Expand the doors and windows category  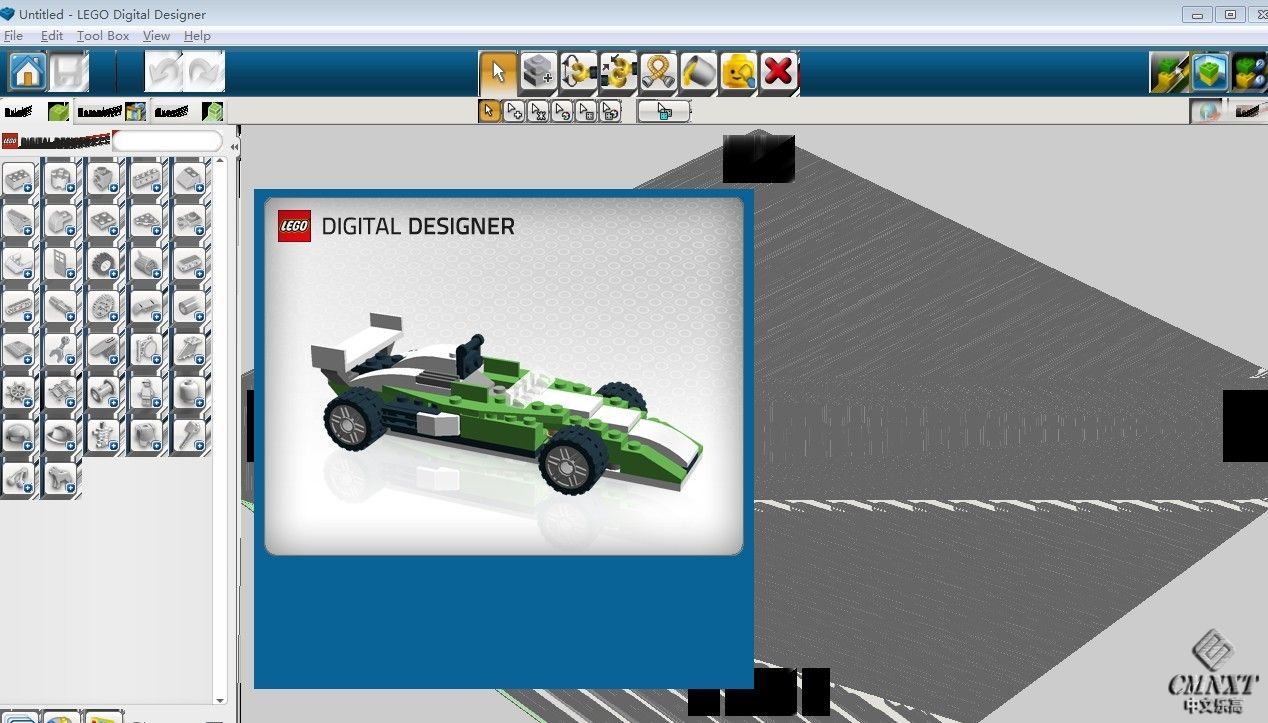click(x=62, y=263)
